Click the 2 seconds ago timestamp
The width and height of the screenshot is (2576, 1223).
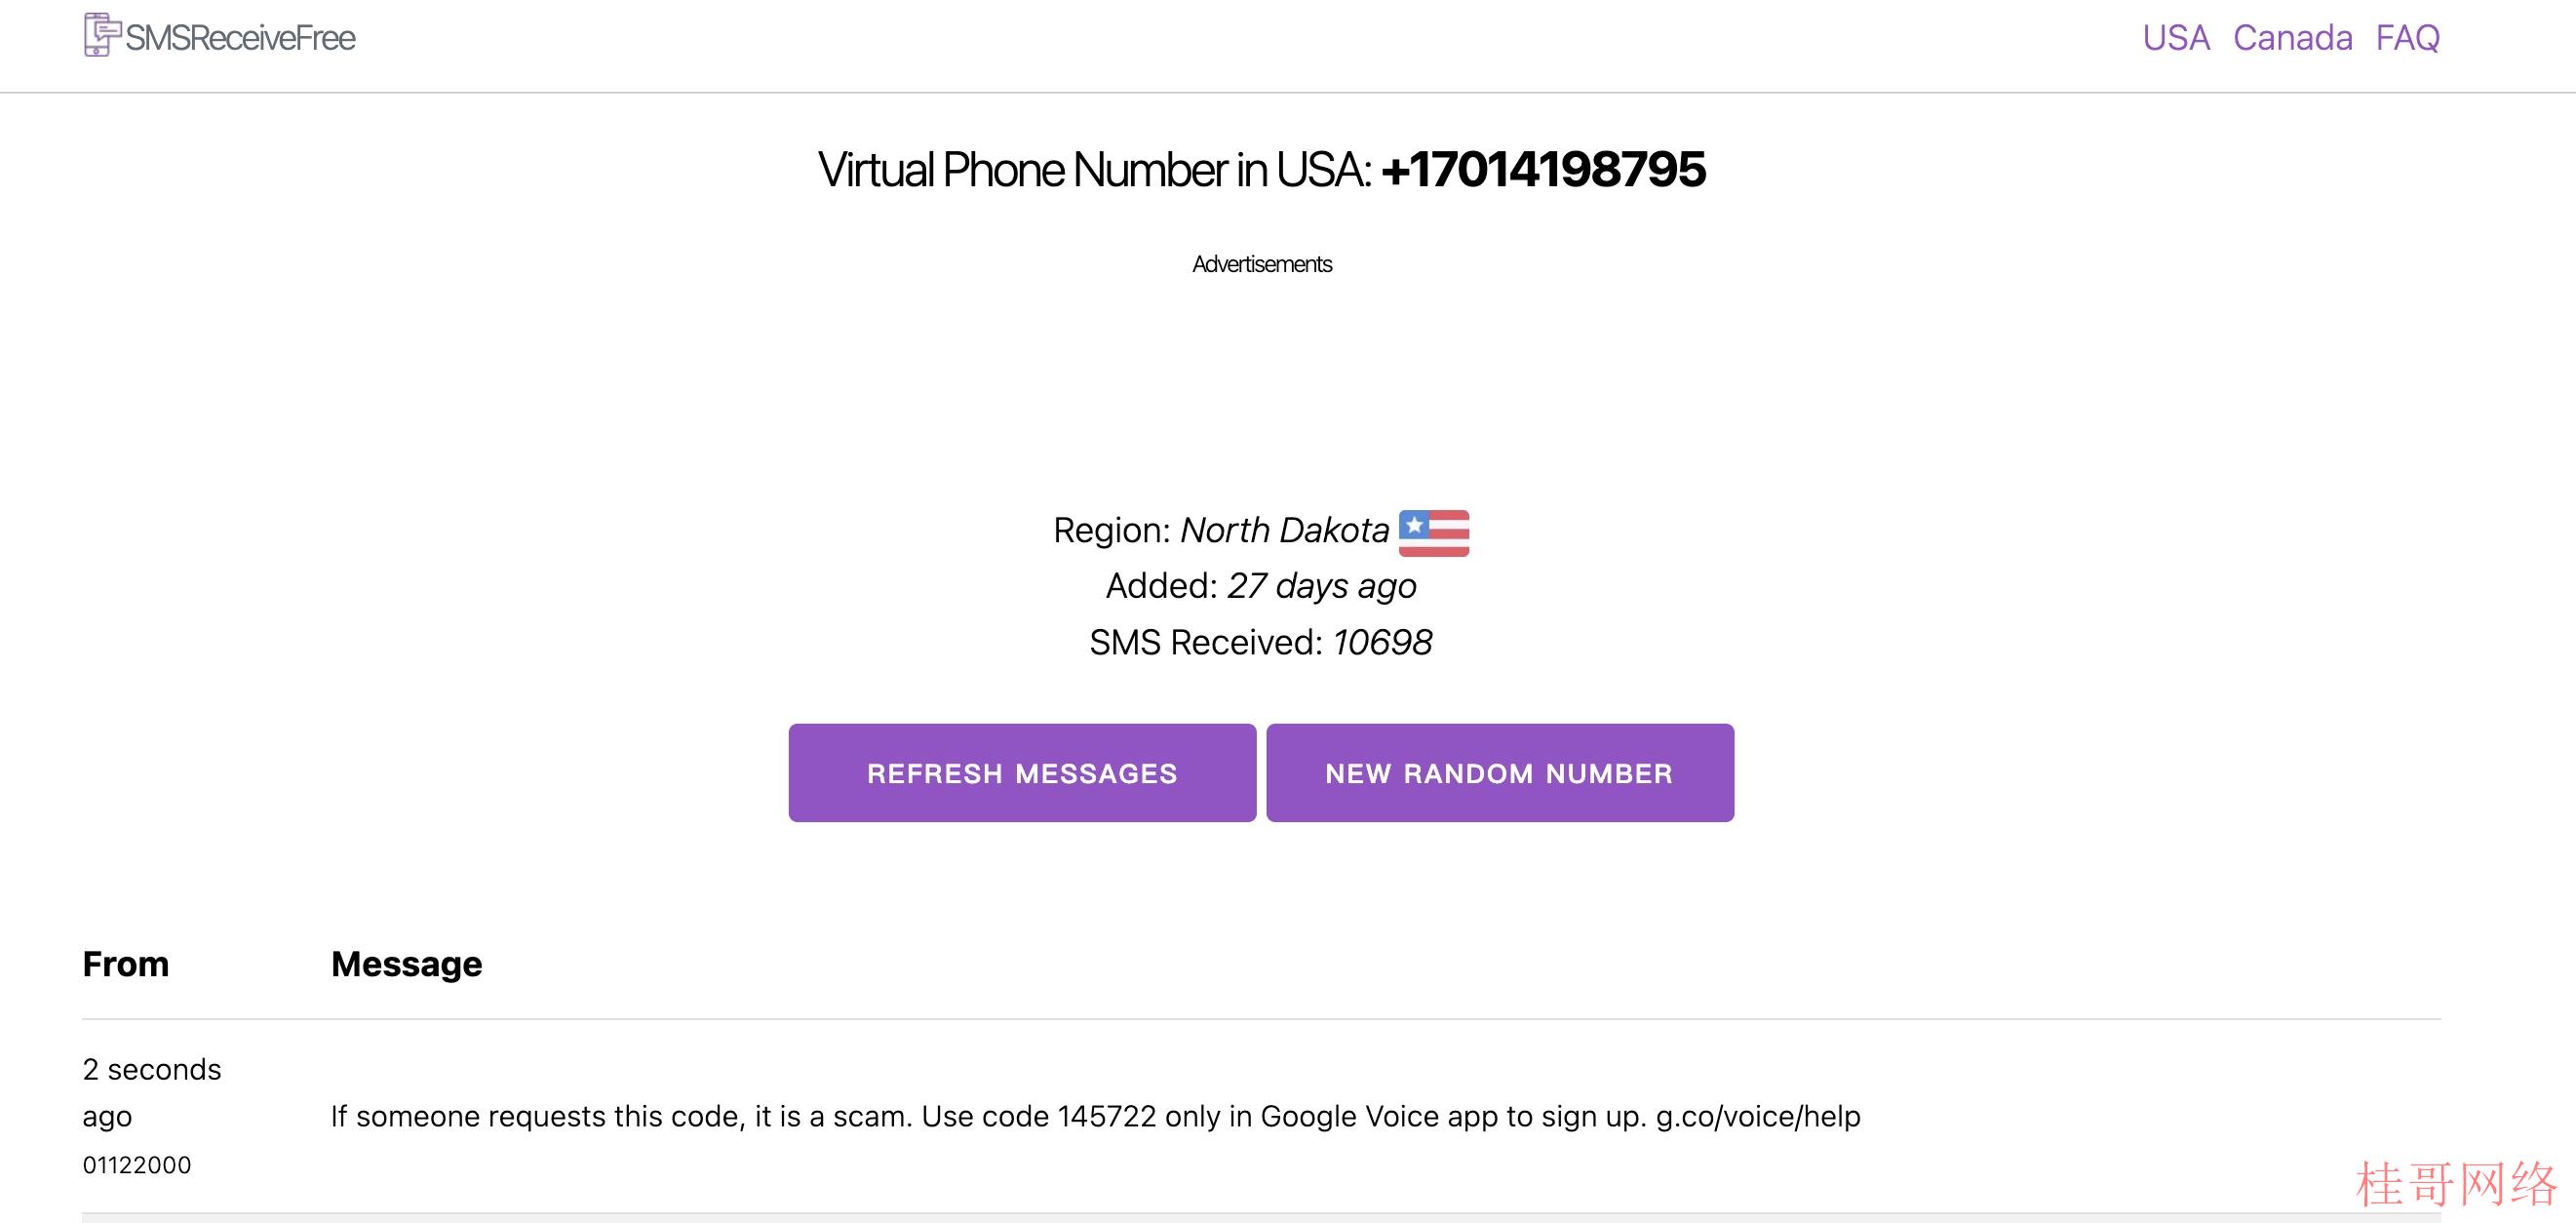pos(152,1092)
